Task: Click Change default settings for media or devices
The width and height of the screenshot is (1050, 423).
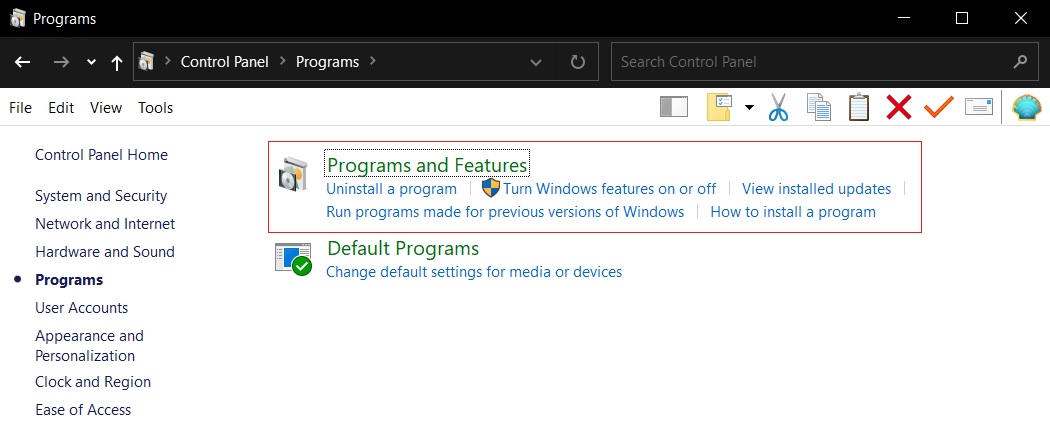Action: pyautogui.click(x=474, y=272)
